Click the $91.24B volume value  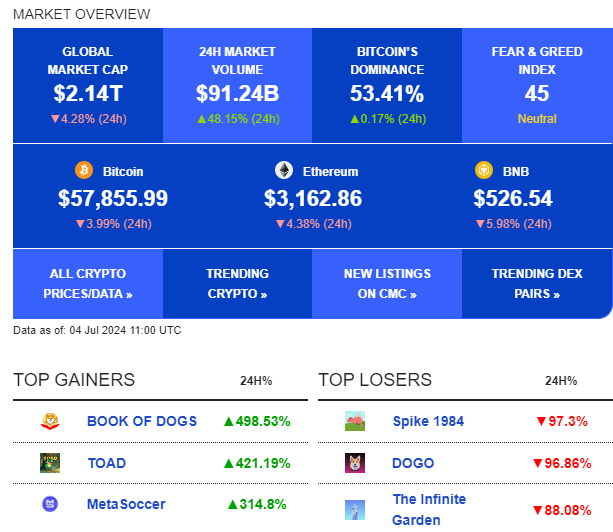[x=237, y=93]
